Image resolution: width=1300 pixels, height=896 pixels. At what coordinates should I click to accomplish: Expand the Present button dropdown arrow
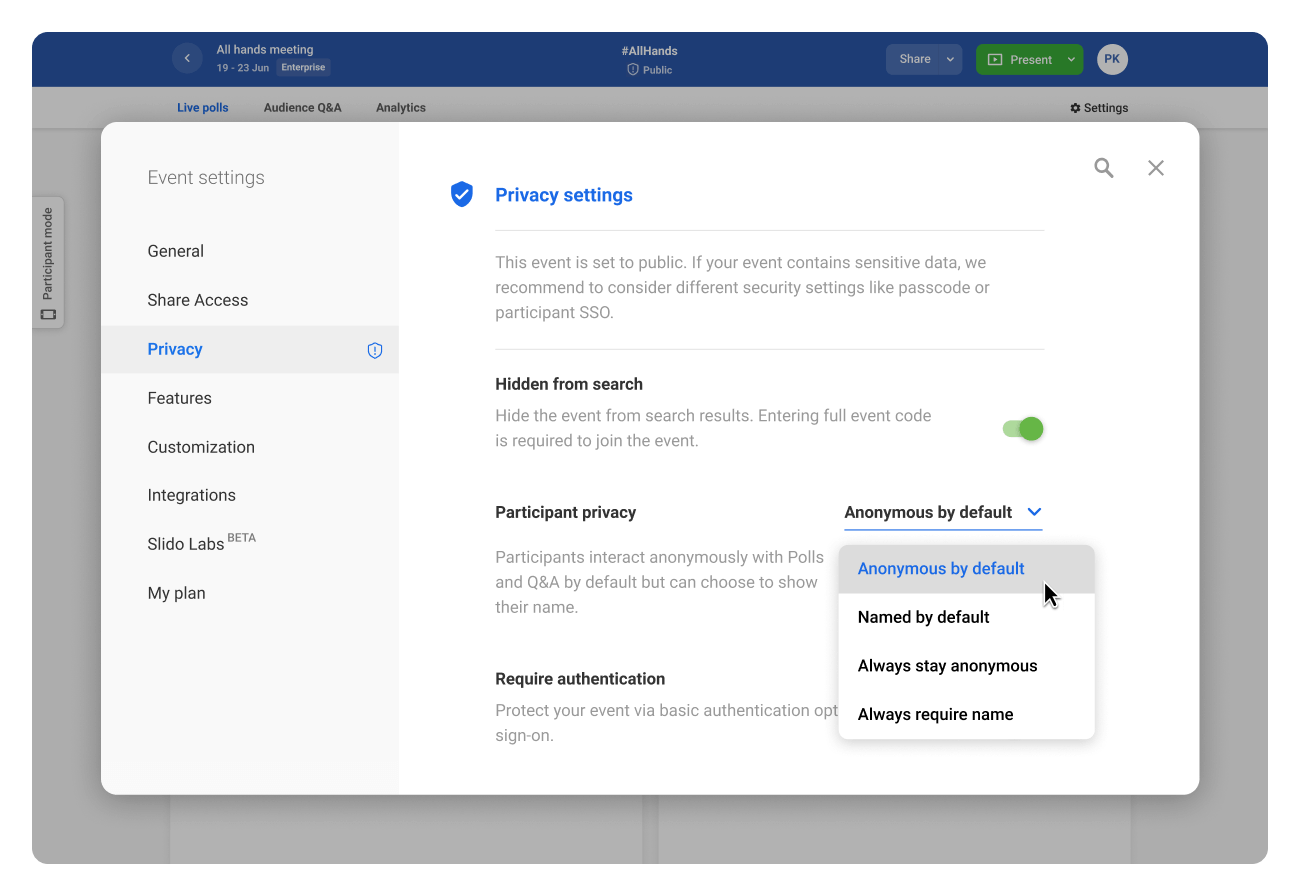pos(1071,59)
